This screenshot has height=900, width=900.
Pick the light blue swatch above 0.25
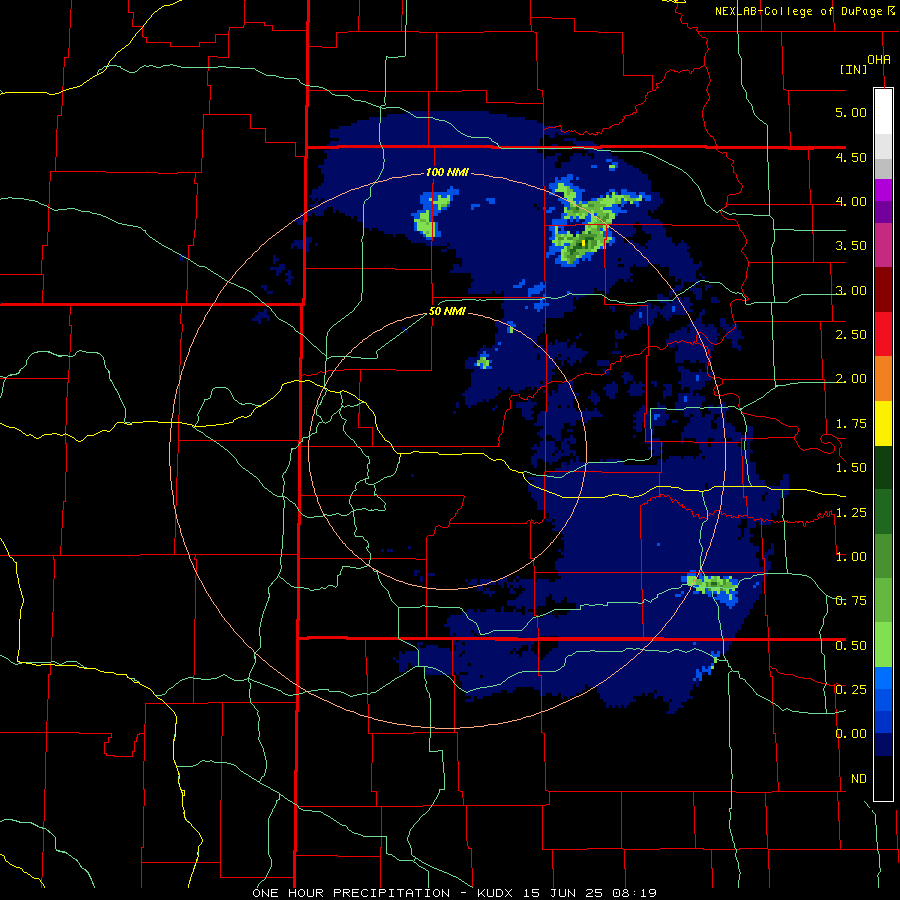pos(883,678)
